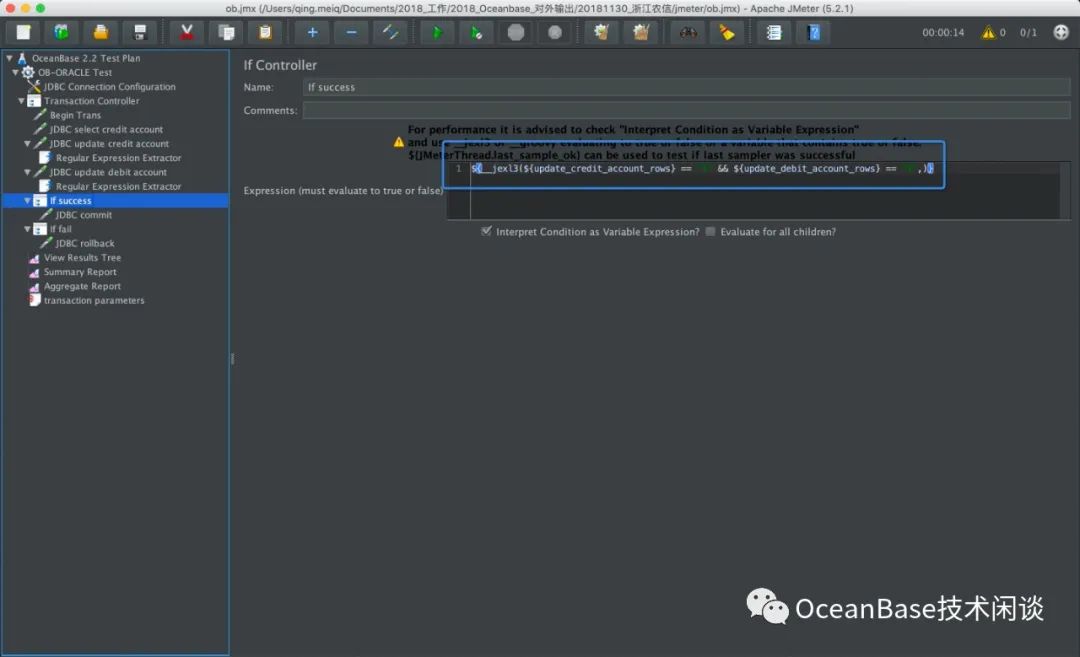Click the Name field containing If success
The height and width of the screenshot is (657, 1080).
(686, 87)
